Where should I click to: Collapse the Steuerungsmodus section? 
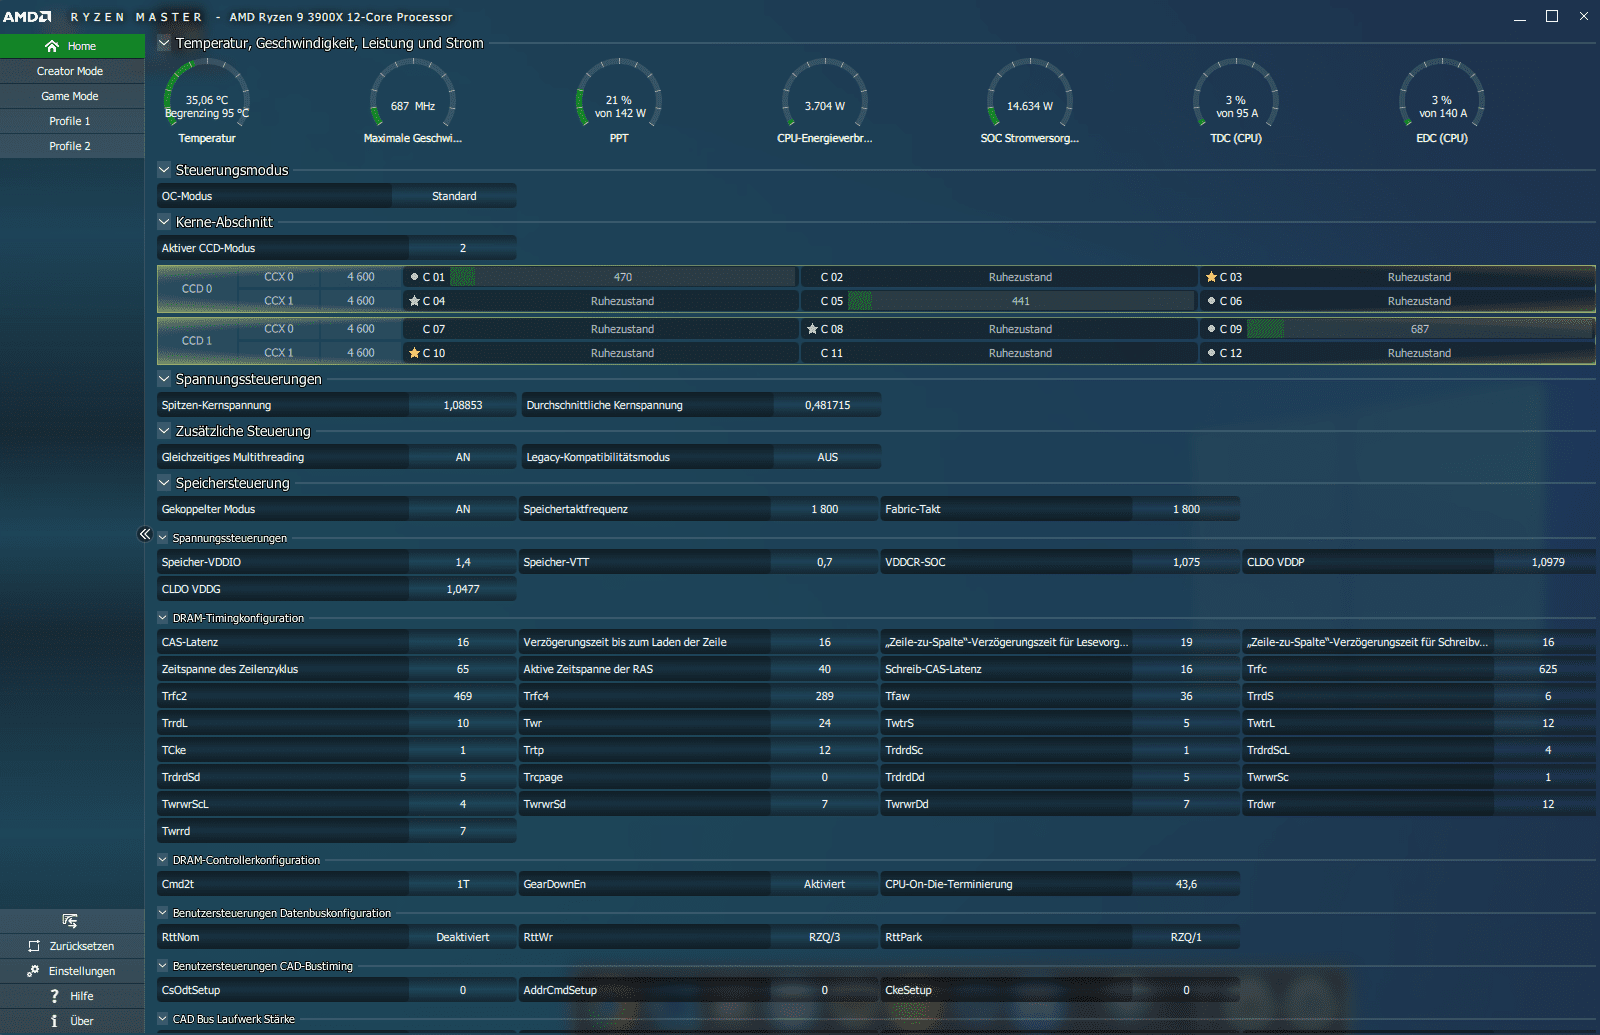coord(164,170)
